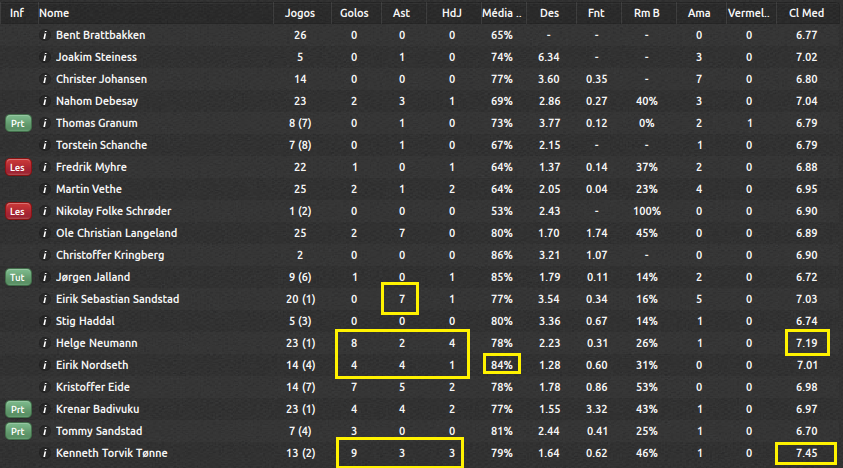
Task: Sort by the Cl Med column header
Action: [x=807, y=14]
